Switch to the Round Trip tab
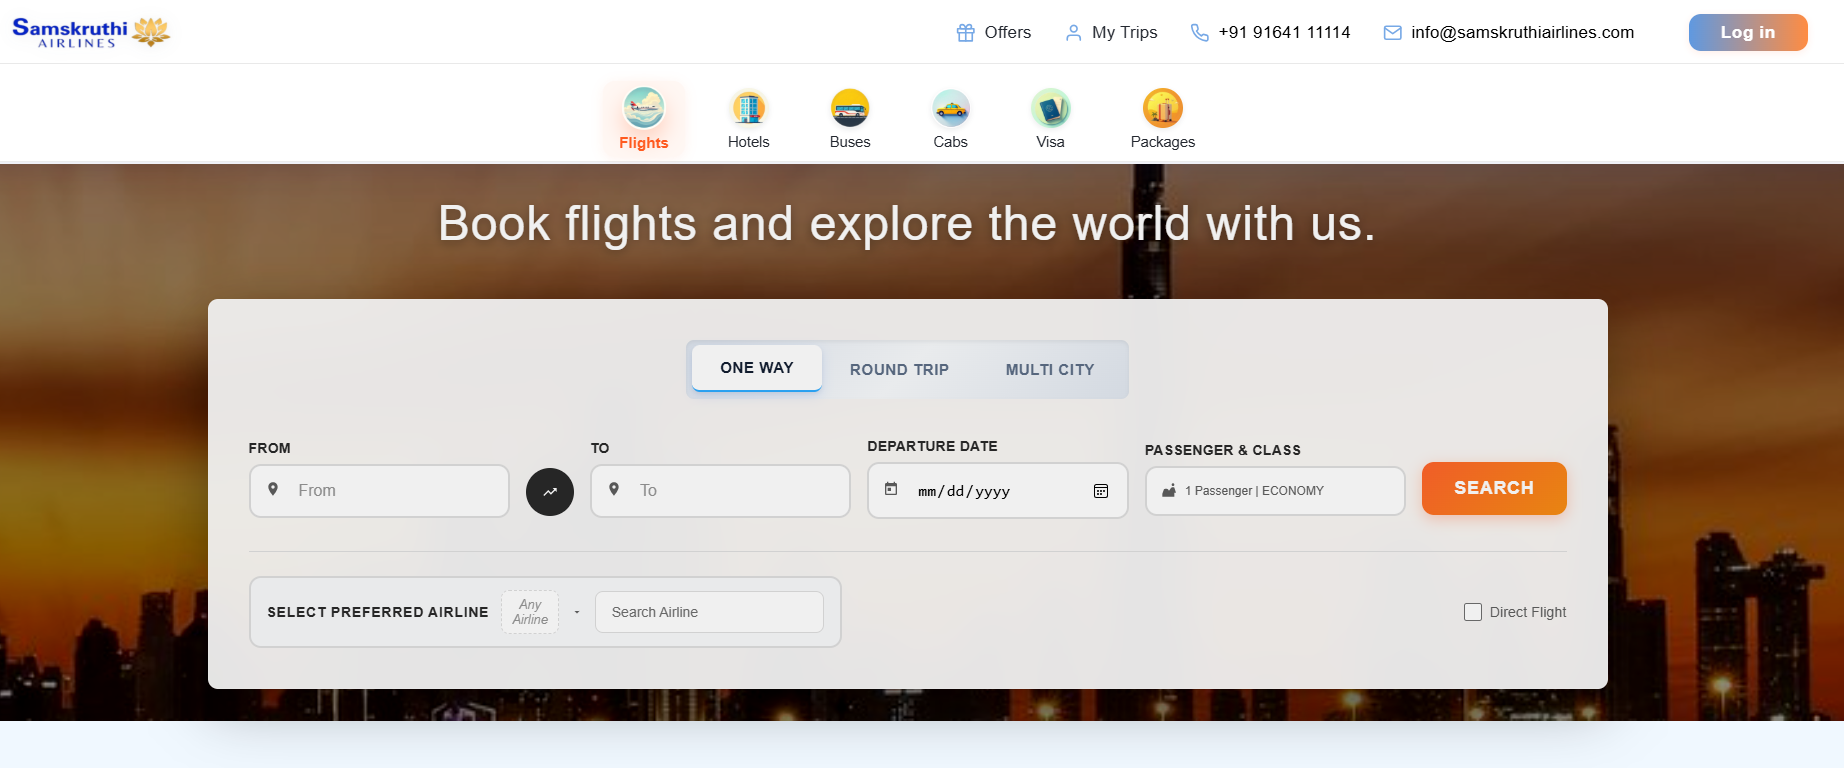The image size is (1844, 768). (899, 370)
